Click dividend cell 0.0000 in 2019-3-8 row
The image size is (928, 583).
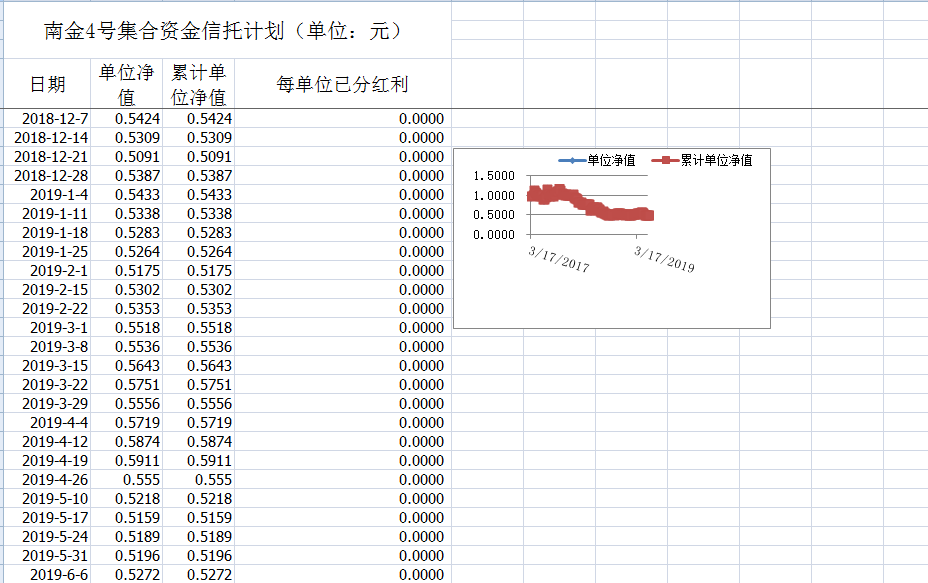343,346
